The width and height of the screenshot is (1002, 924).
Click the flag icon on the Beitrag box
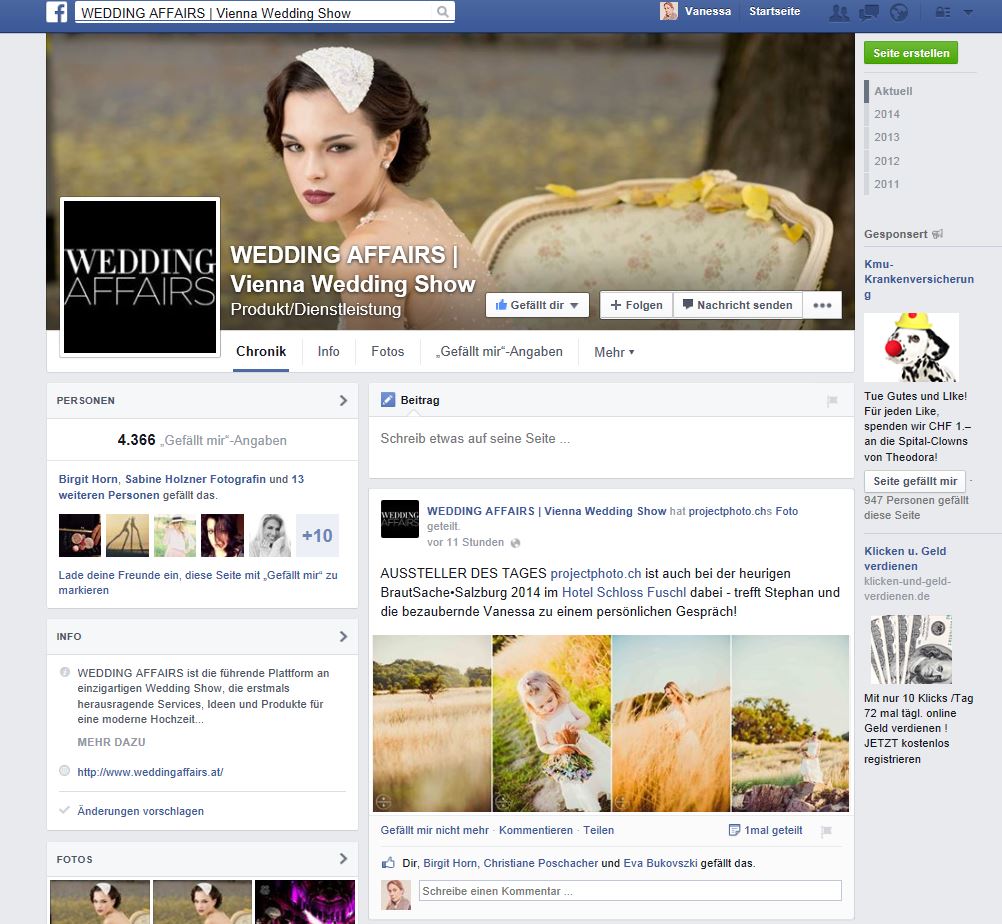(832, 400)
